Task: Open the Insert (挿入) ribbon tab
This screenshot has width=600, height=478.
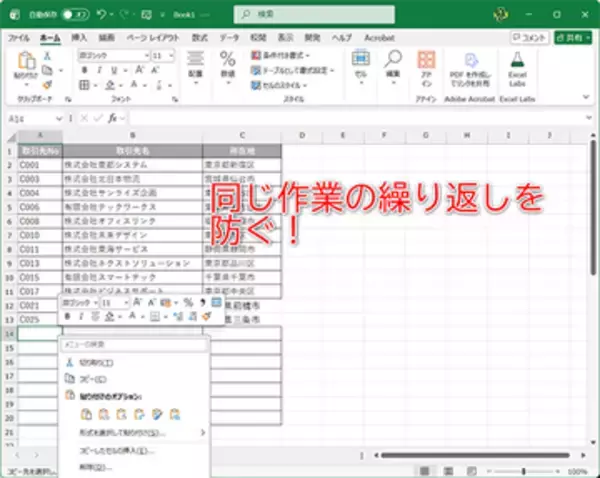Action: click(x=79, y=38)
